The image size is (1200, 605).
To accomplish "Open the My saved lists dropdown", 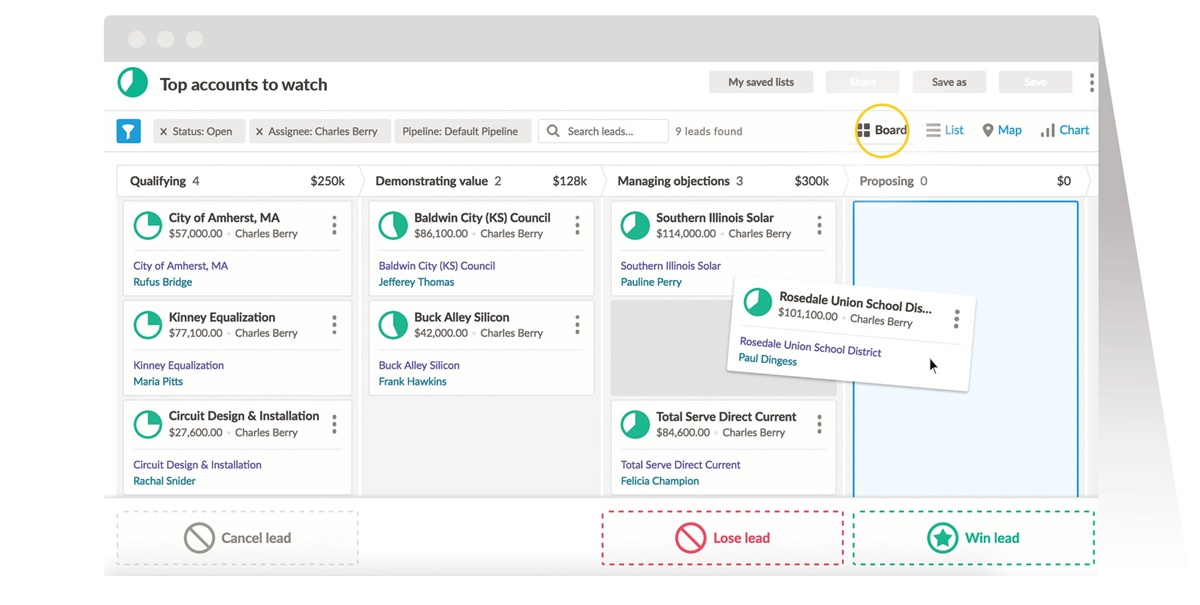I will (x=760, y=82).
